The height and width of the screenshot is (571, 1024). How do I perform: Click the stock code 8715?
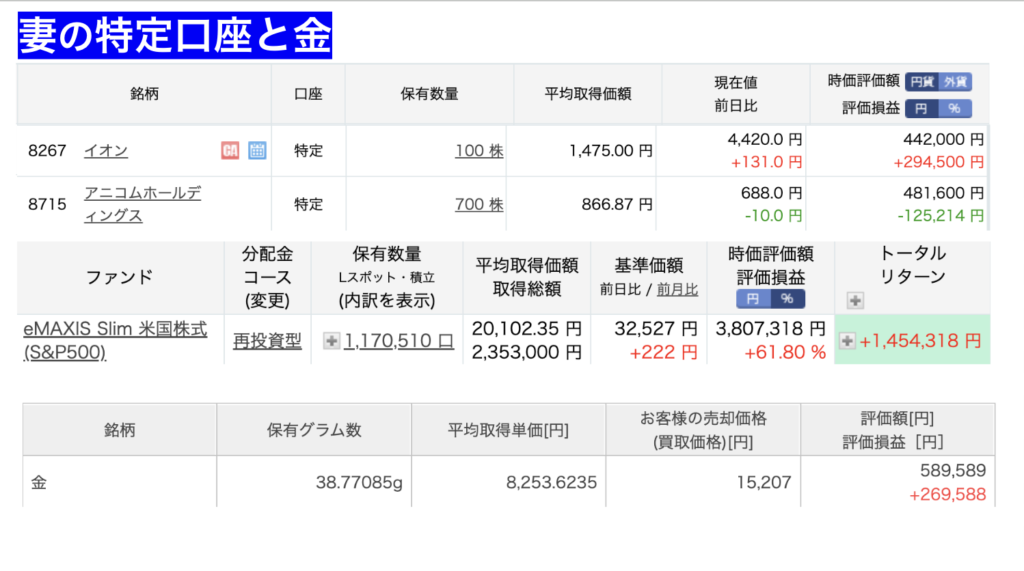[x=47, y=204]
